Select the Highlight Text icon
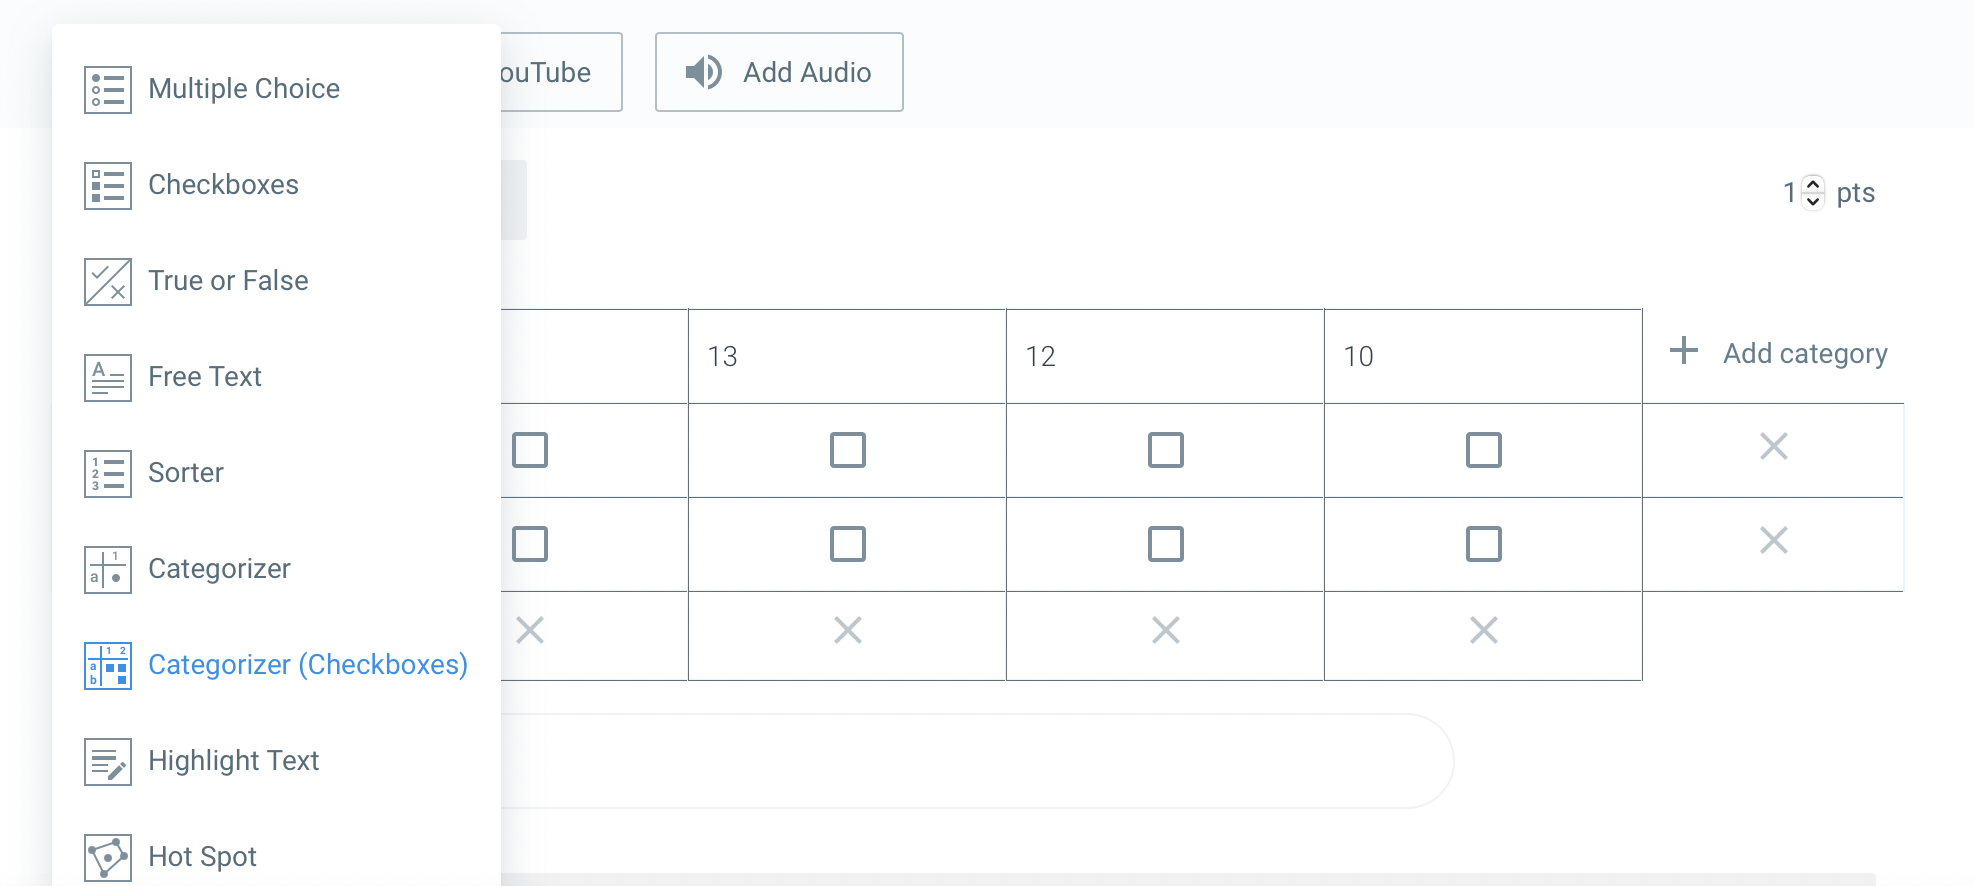This screenshot has height=886, width=1974. pyautogui.click(x=107, y=761)
